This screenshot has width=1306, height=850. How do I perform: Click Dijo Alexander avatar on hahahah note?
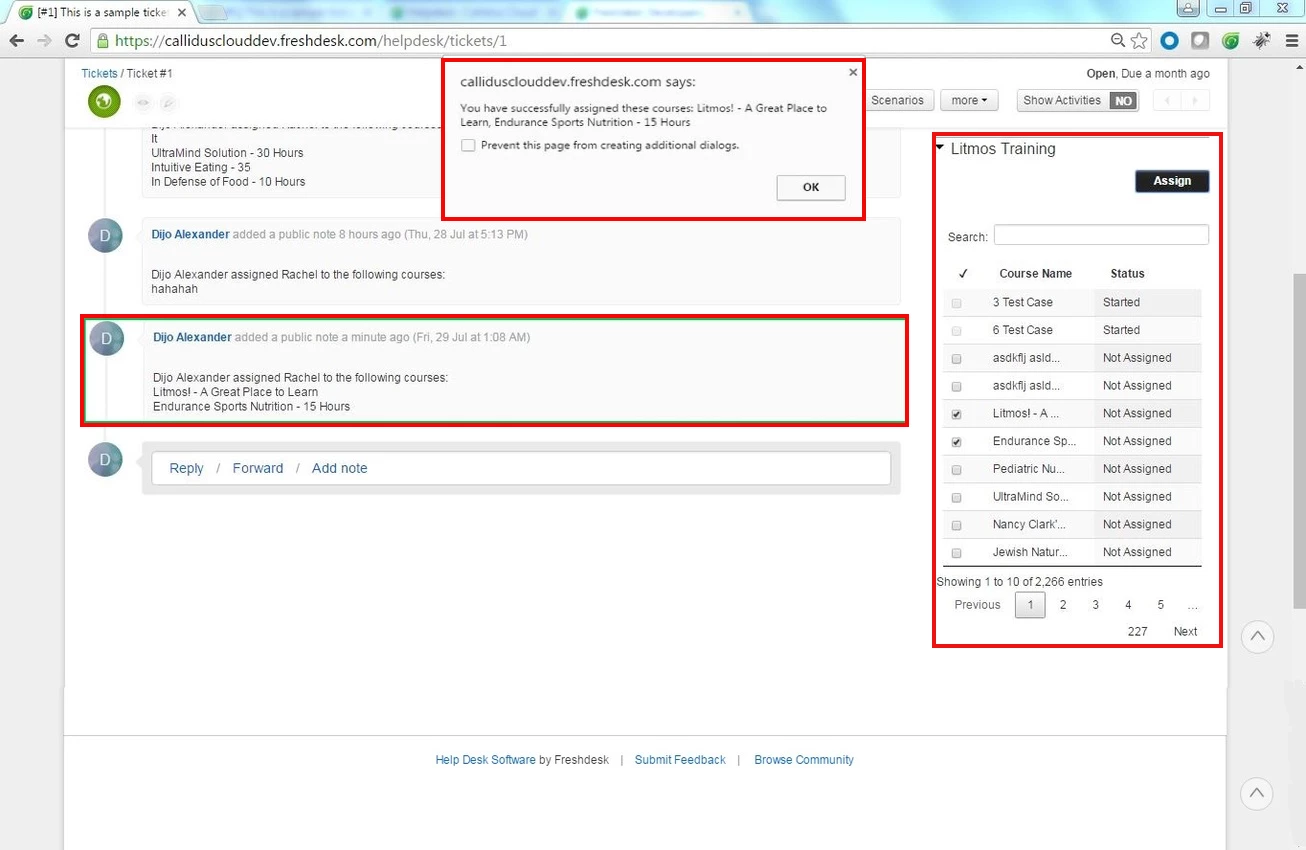tap(106, 236)
